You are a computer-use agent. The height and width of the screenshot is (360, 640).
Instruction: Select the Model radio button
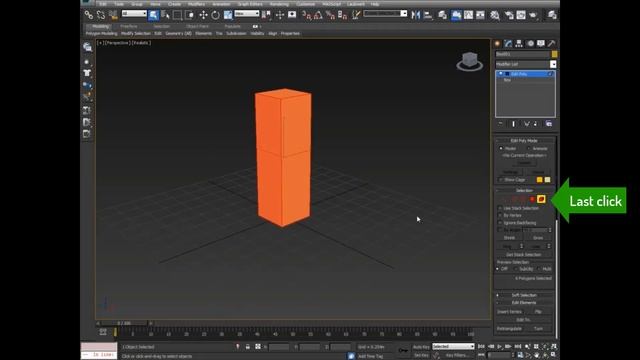pos(501,149)
